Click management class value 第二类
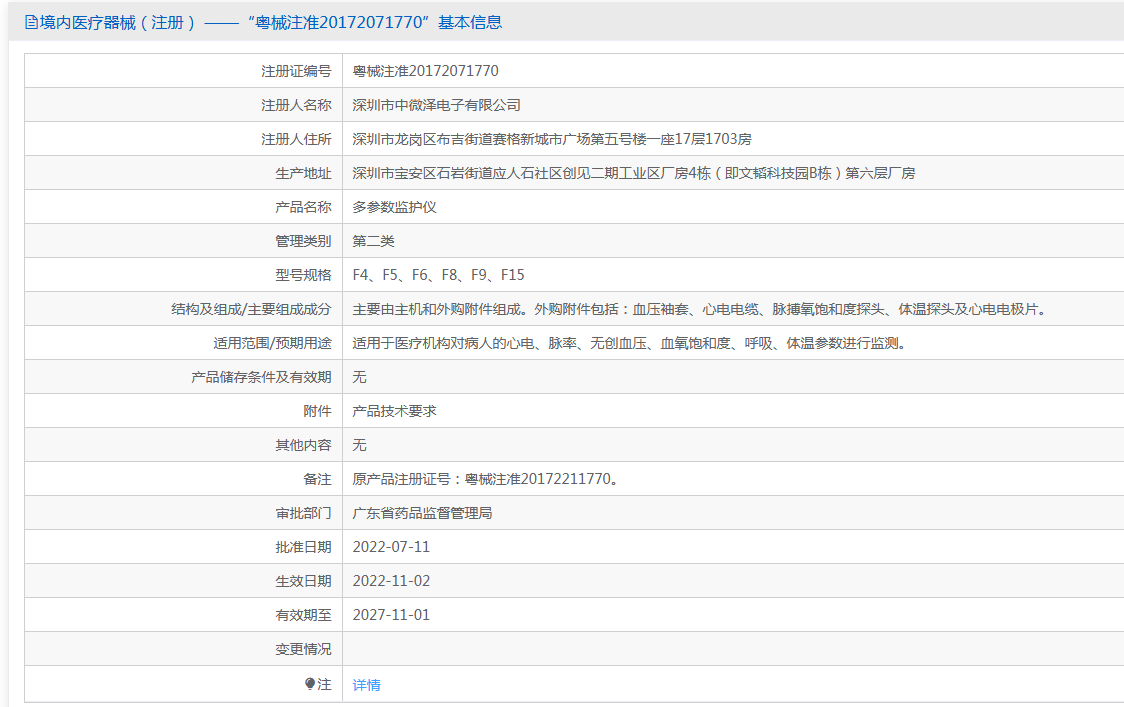 [x=373, y=241]
